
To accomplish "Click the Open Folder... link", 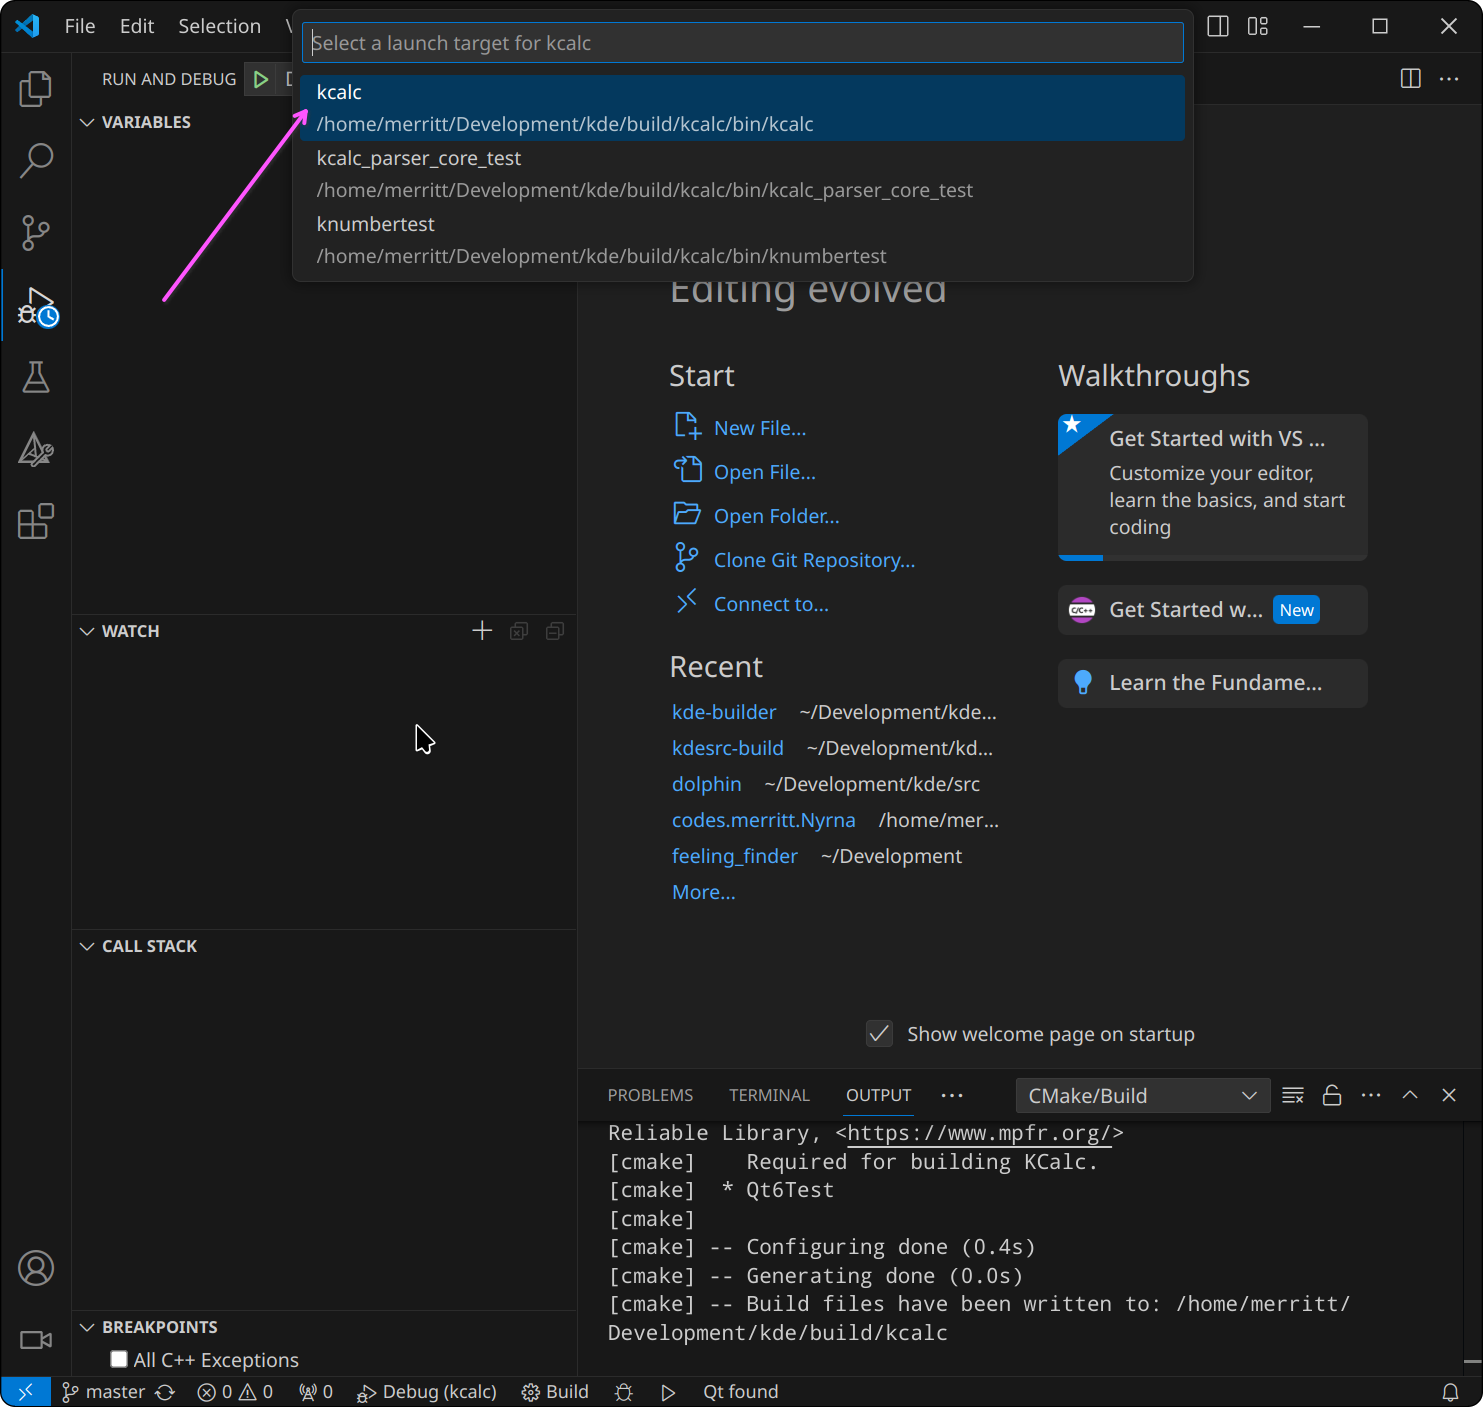I will [x=777, y=516].
